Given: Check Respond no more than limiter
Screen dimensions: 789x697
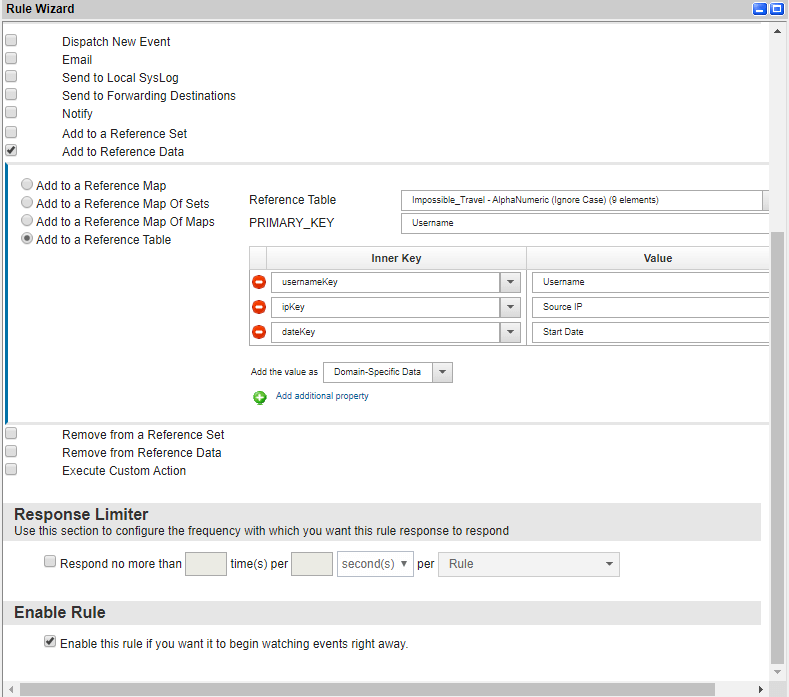Looking at the screenshot, I should (x=50, y=563).
